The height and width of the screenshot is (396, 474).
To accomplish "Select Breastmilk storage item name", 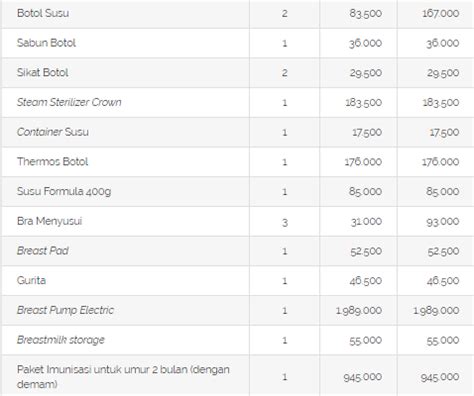I will [x=61, y=340].
